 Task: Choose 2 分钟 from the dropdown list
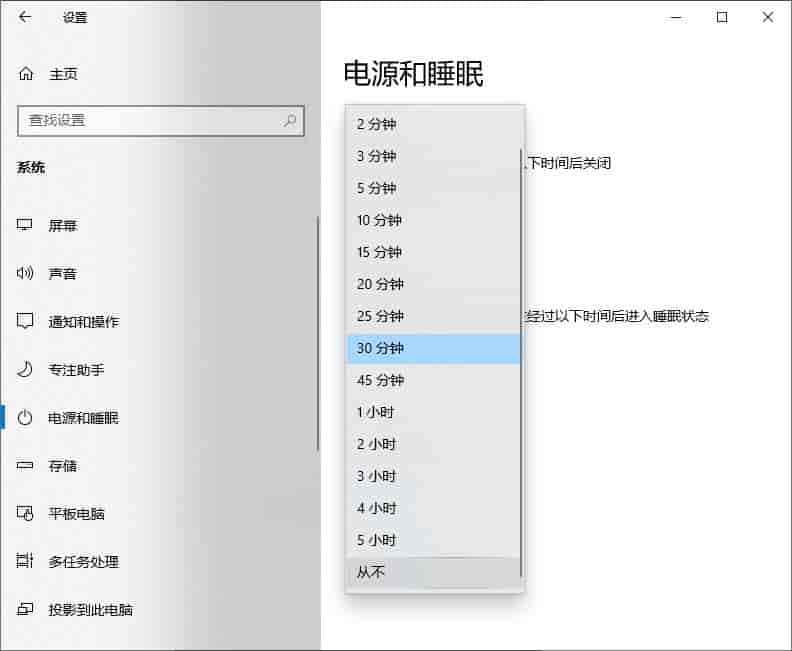tap(433, 124)
